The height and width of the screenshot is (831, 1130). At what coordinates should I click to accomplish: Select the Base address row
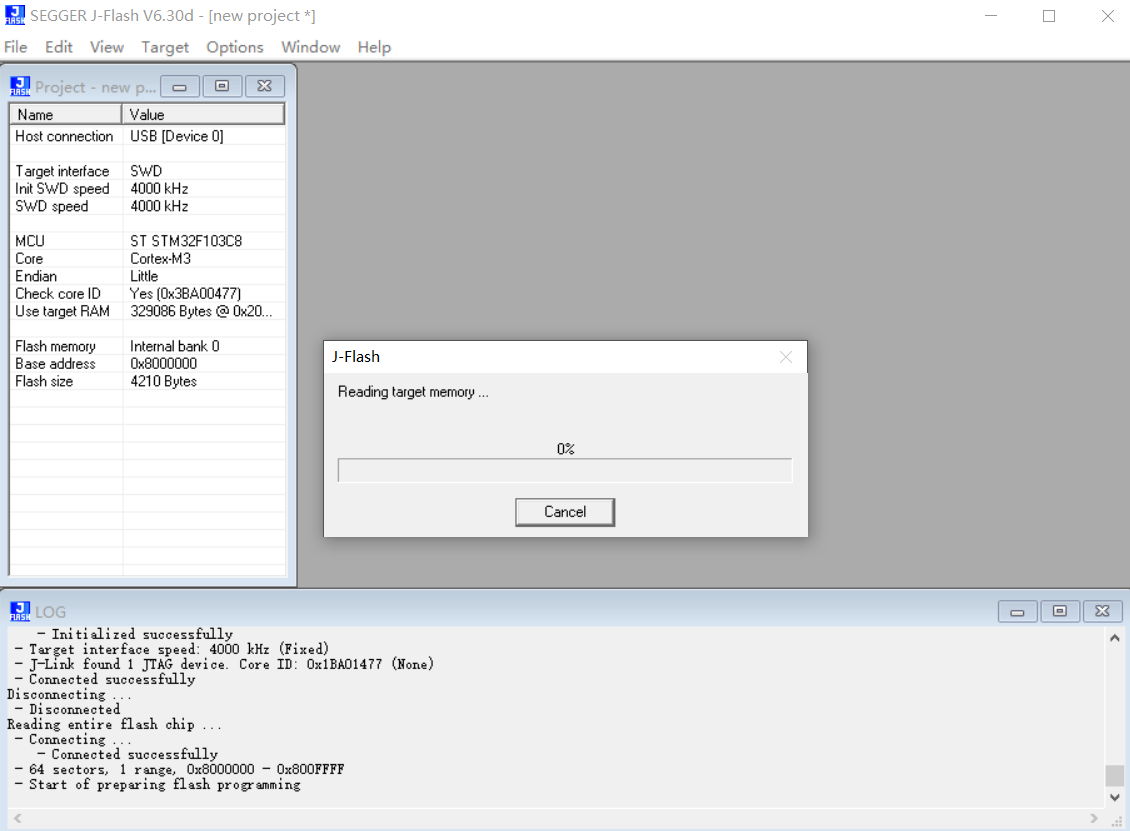click(147, 364)
